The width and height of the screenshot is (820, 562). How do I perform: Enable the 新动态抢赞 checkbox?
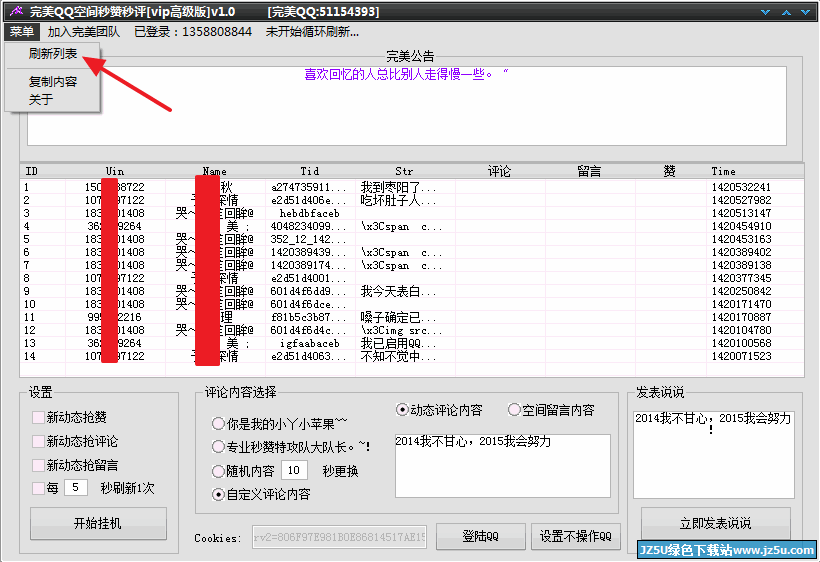[38, 417]
